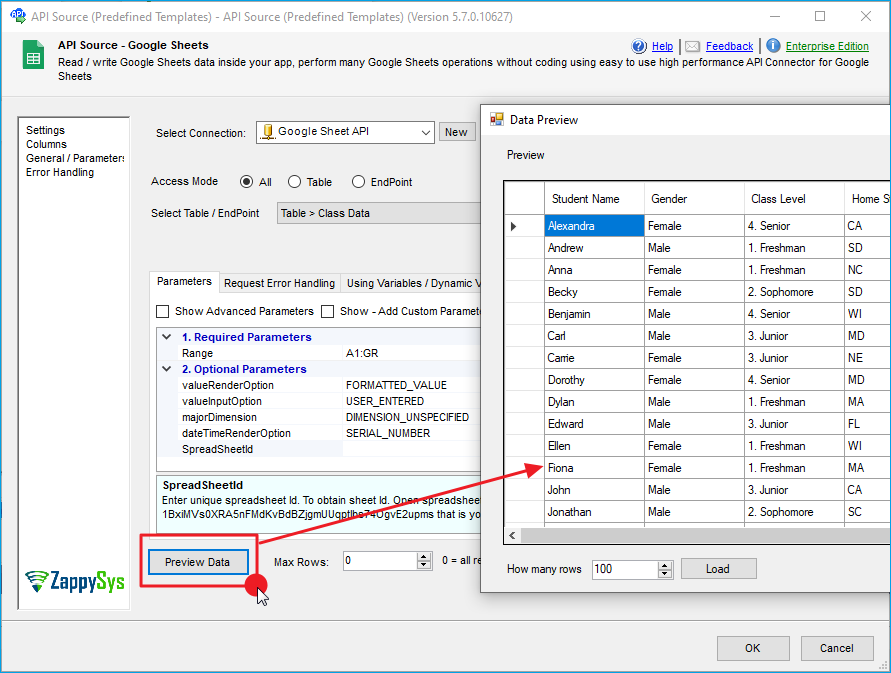This screenshot has height=673, width=891.
Task: Click the Help question mark icon
Action: point(640,46)
